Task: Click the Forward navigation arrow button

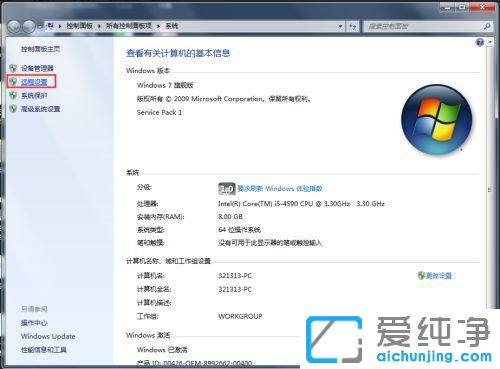Action: [29, 26]
